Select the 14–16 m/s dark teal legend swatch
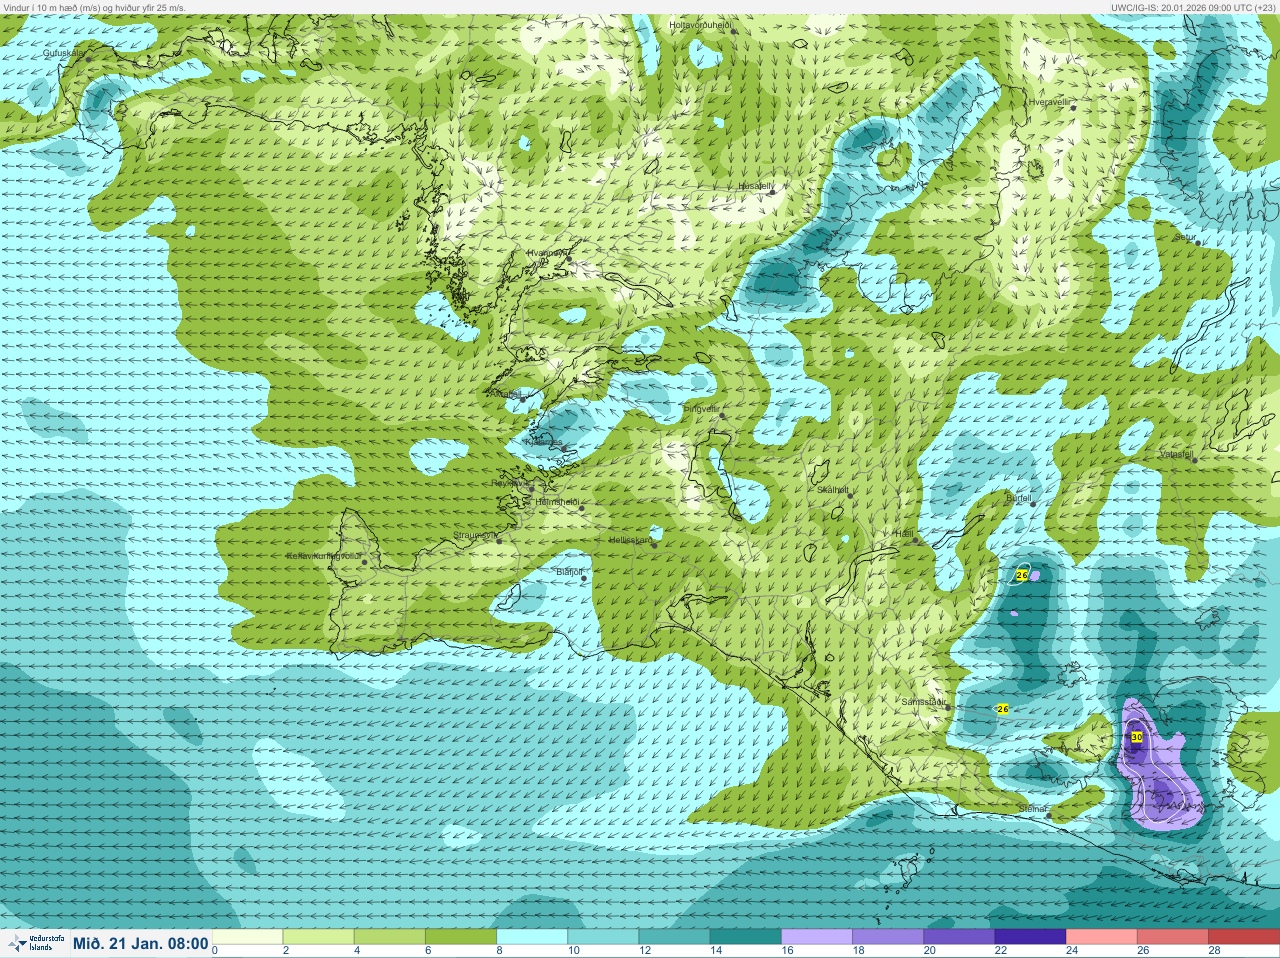The image size is (1280, 958). tap(744, 937)
